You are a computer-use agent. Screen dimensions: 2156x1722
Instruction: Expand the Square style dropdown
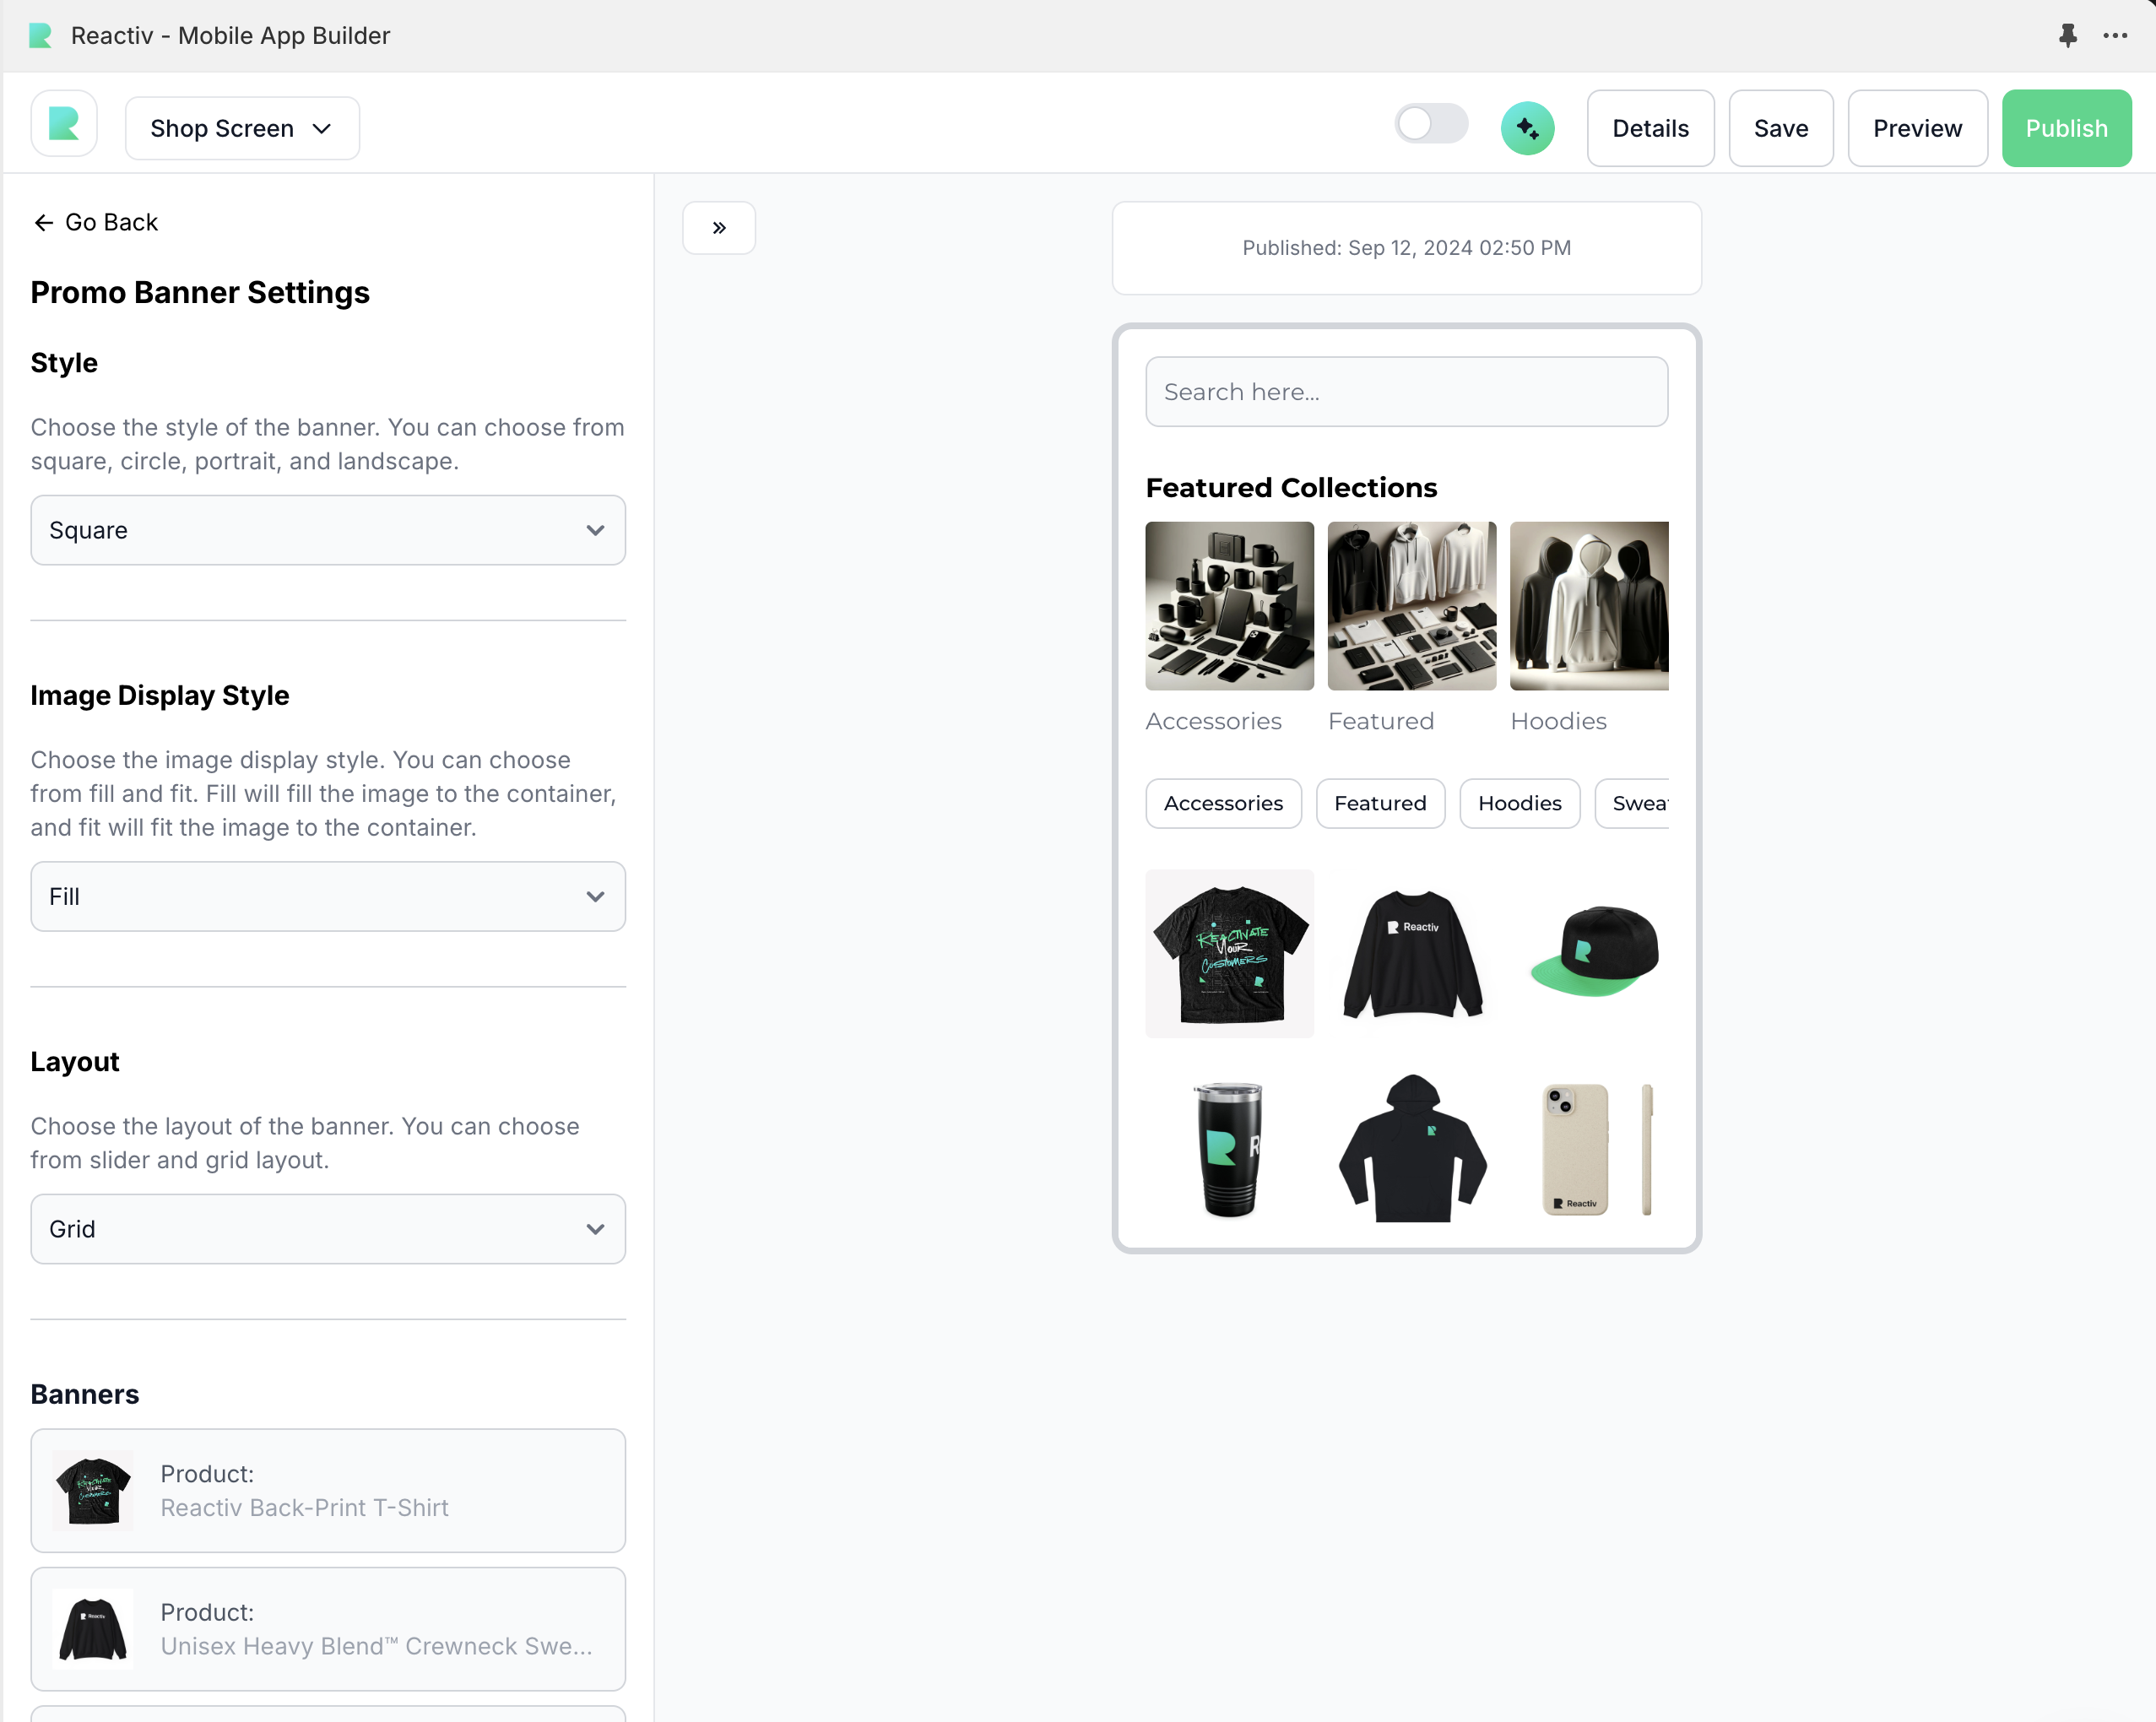(328, 530)
